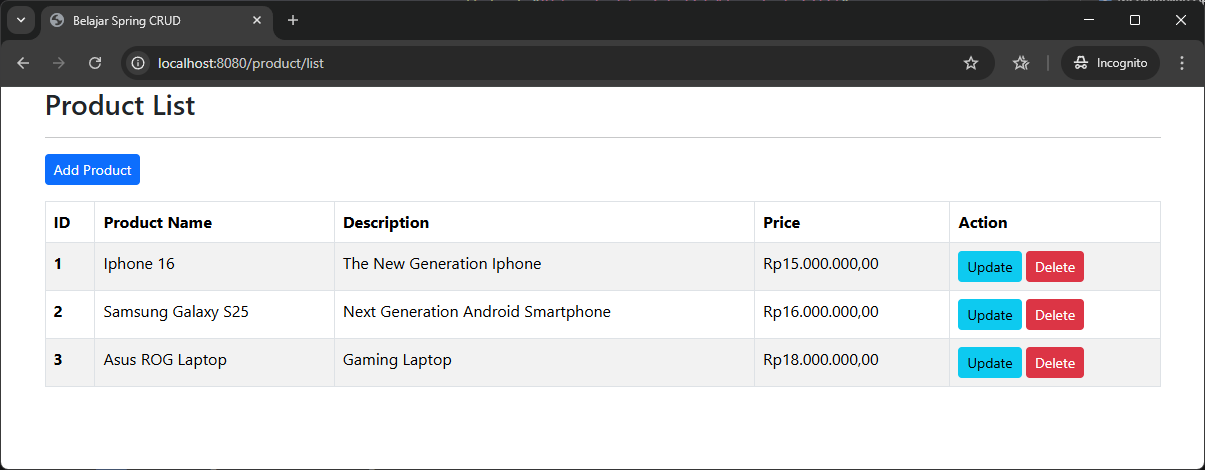Reload the page with refresh icon

95,63
